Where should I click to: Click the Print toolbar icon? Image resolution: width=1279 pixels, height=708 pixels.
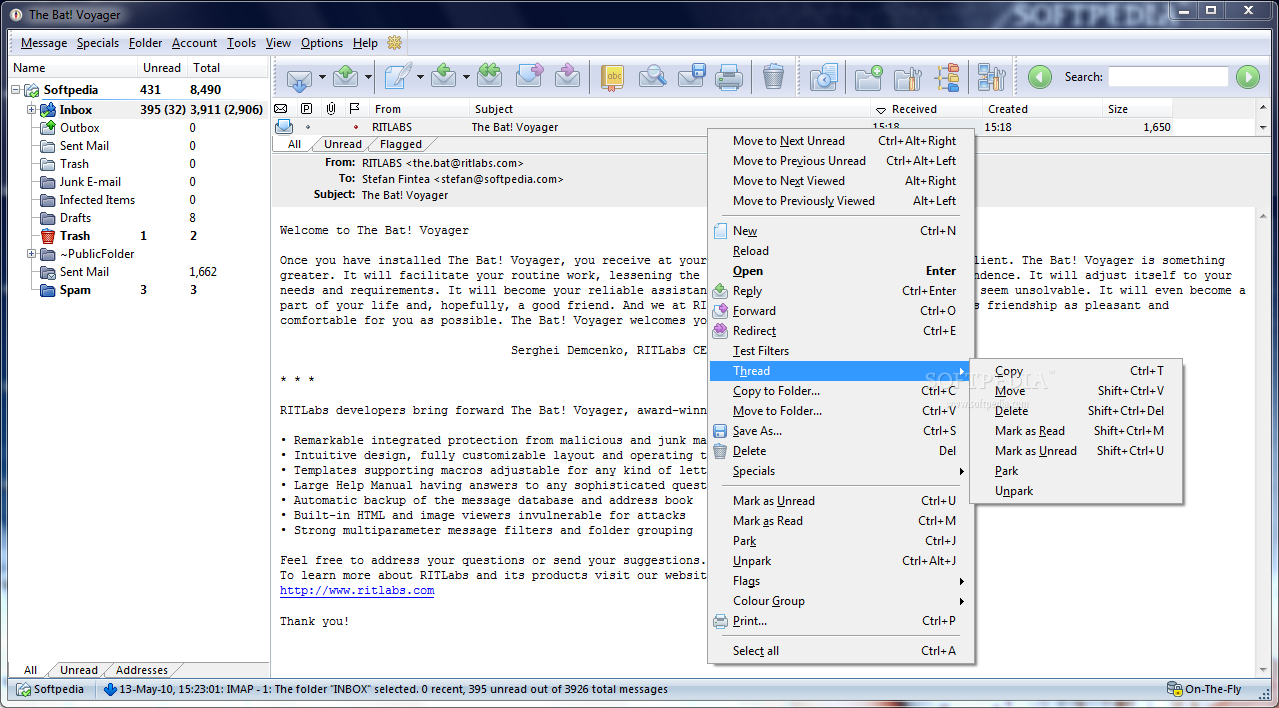[729, 77]
